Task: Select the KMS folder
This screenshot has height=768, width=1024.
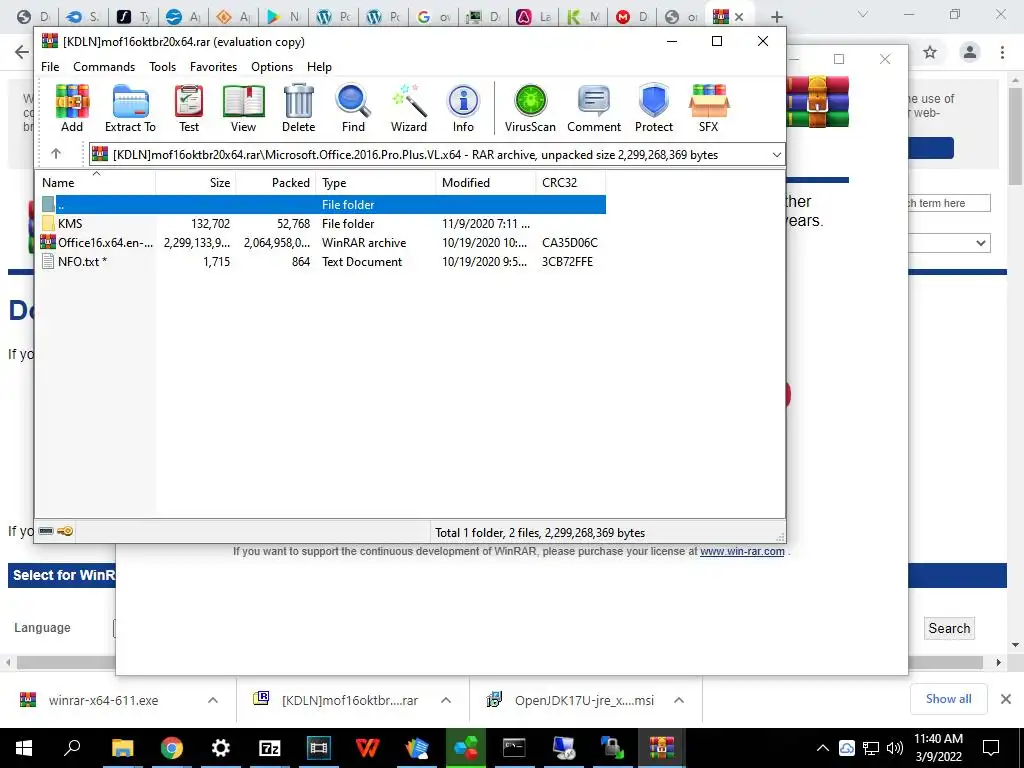Action: point(323,223)
